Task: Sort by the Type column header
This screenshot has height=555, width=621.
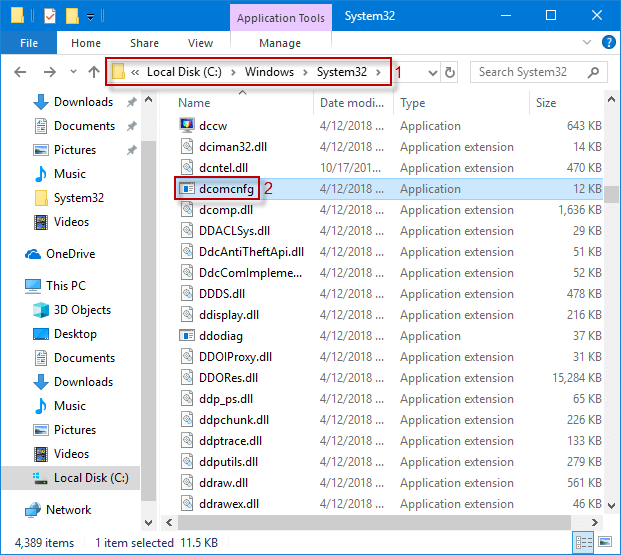Action: (413, 103)
